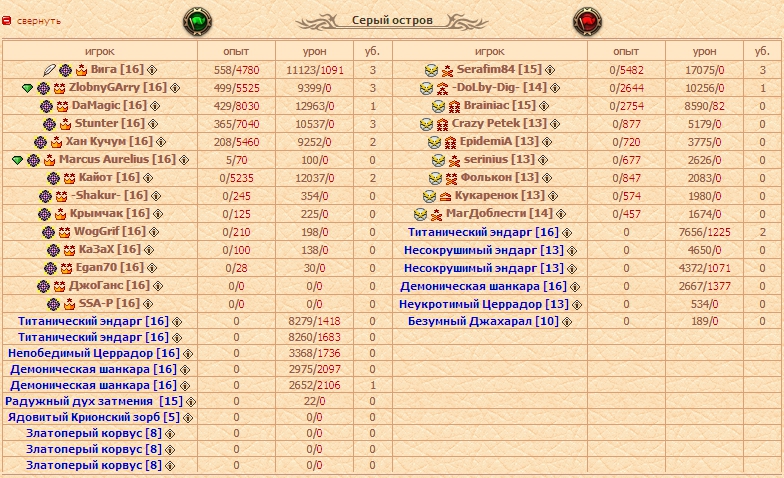Open player profile serinius [13]
This screenshot has height=478, width=784.
[499, 159]
